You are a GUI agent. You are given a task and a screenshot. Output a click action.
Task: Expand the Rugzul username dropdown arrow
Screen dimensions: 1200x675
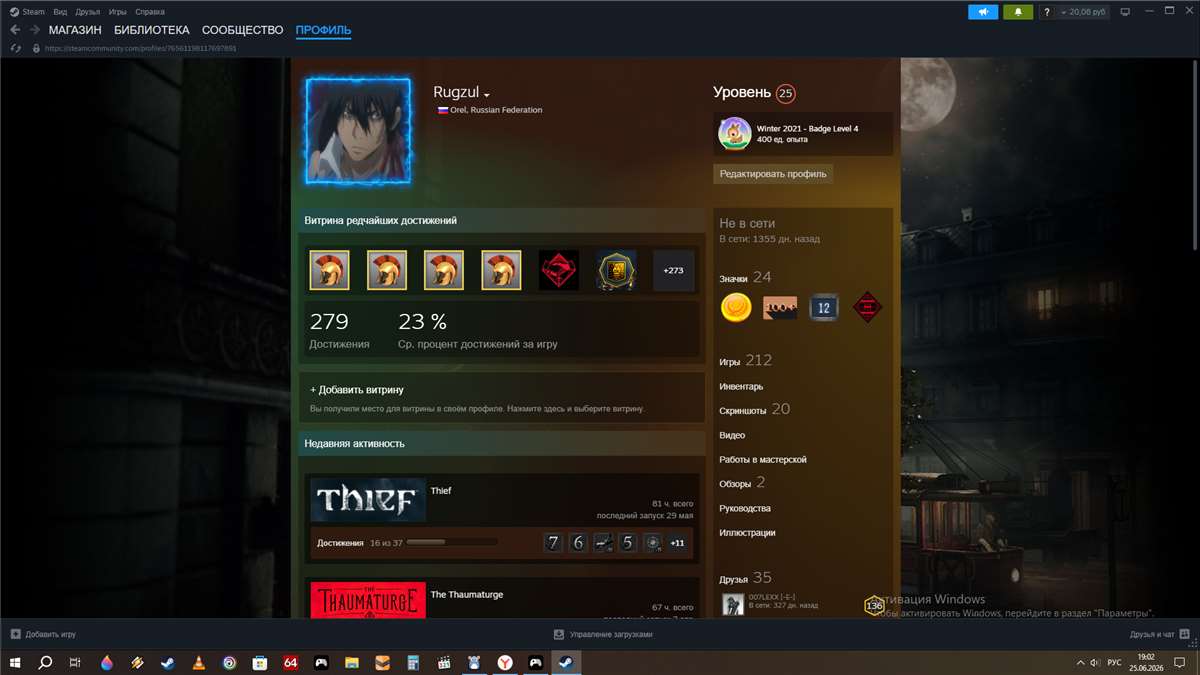(x=487, y=95)
